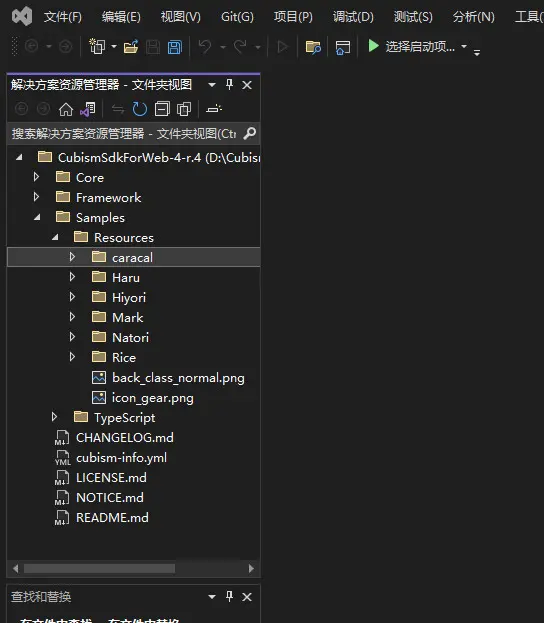Click the collapse all icon
The width and height of the screenshot is (544, 623).
coord(162,109)
